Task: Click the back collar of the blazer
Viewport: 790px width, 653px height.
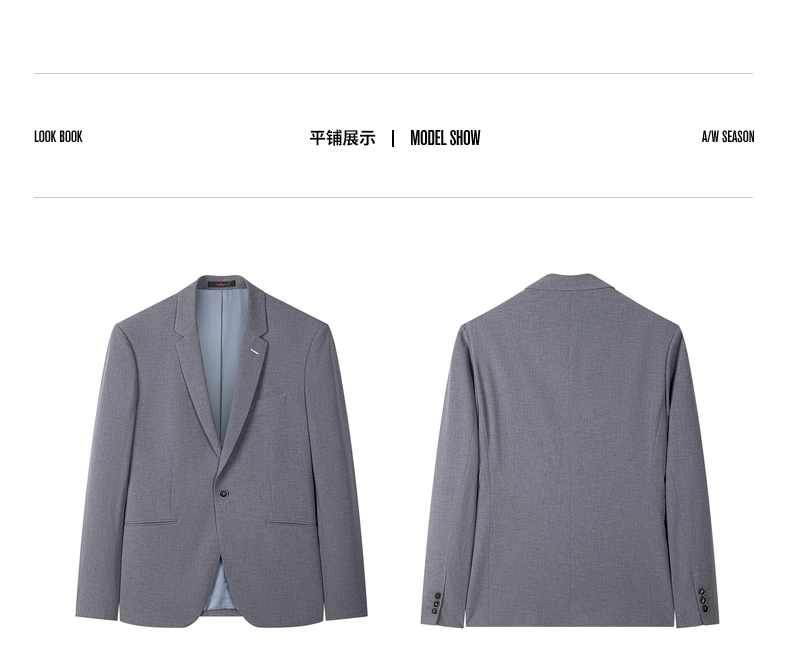Action: (x=570, y=282)
